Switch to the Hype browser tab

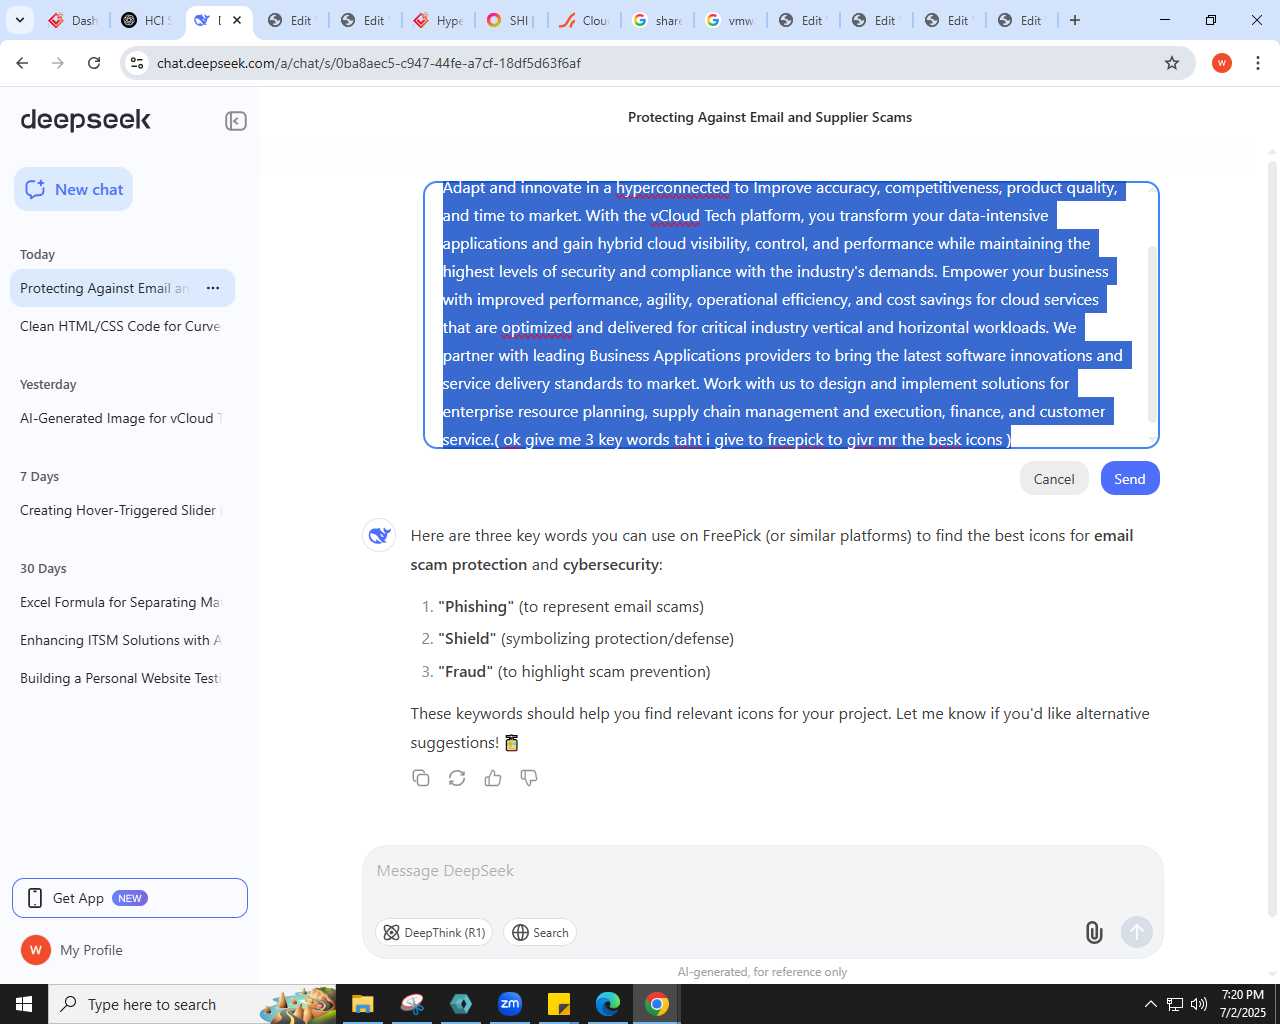click(438, 20)
